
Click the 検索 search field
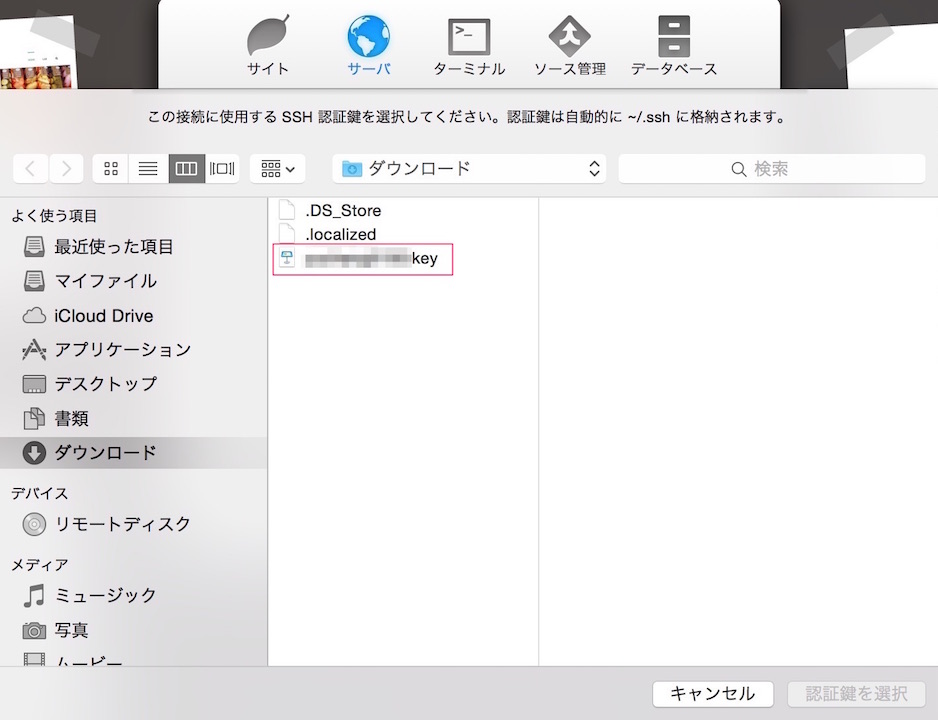pos(772,169)
